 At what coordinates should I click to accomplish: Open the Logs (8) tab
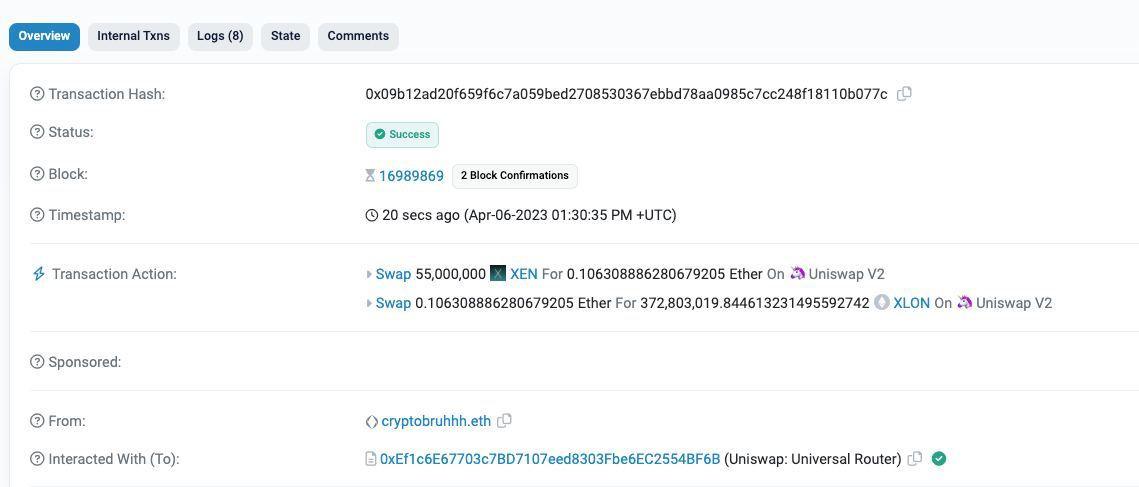click(x=220, y=36)
